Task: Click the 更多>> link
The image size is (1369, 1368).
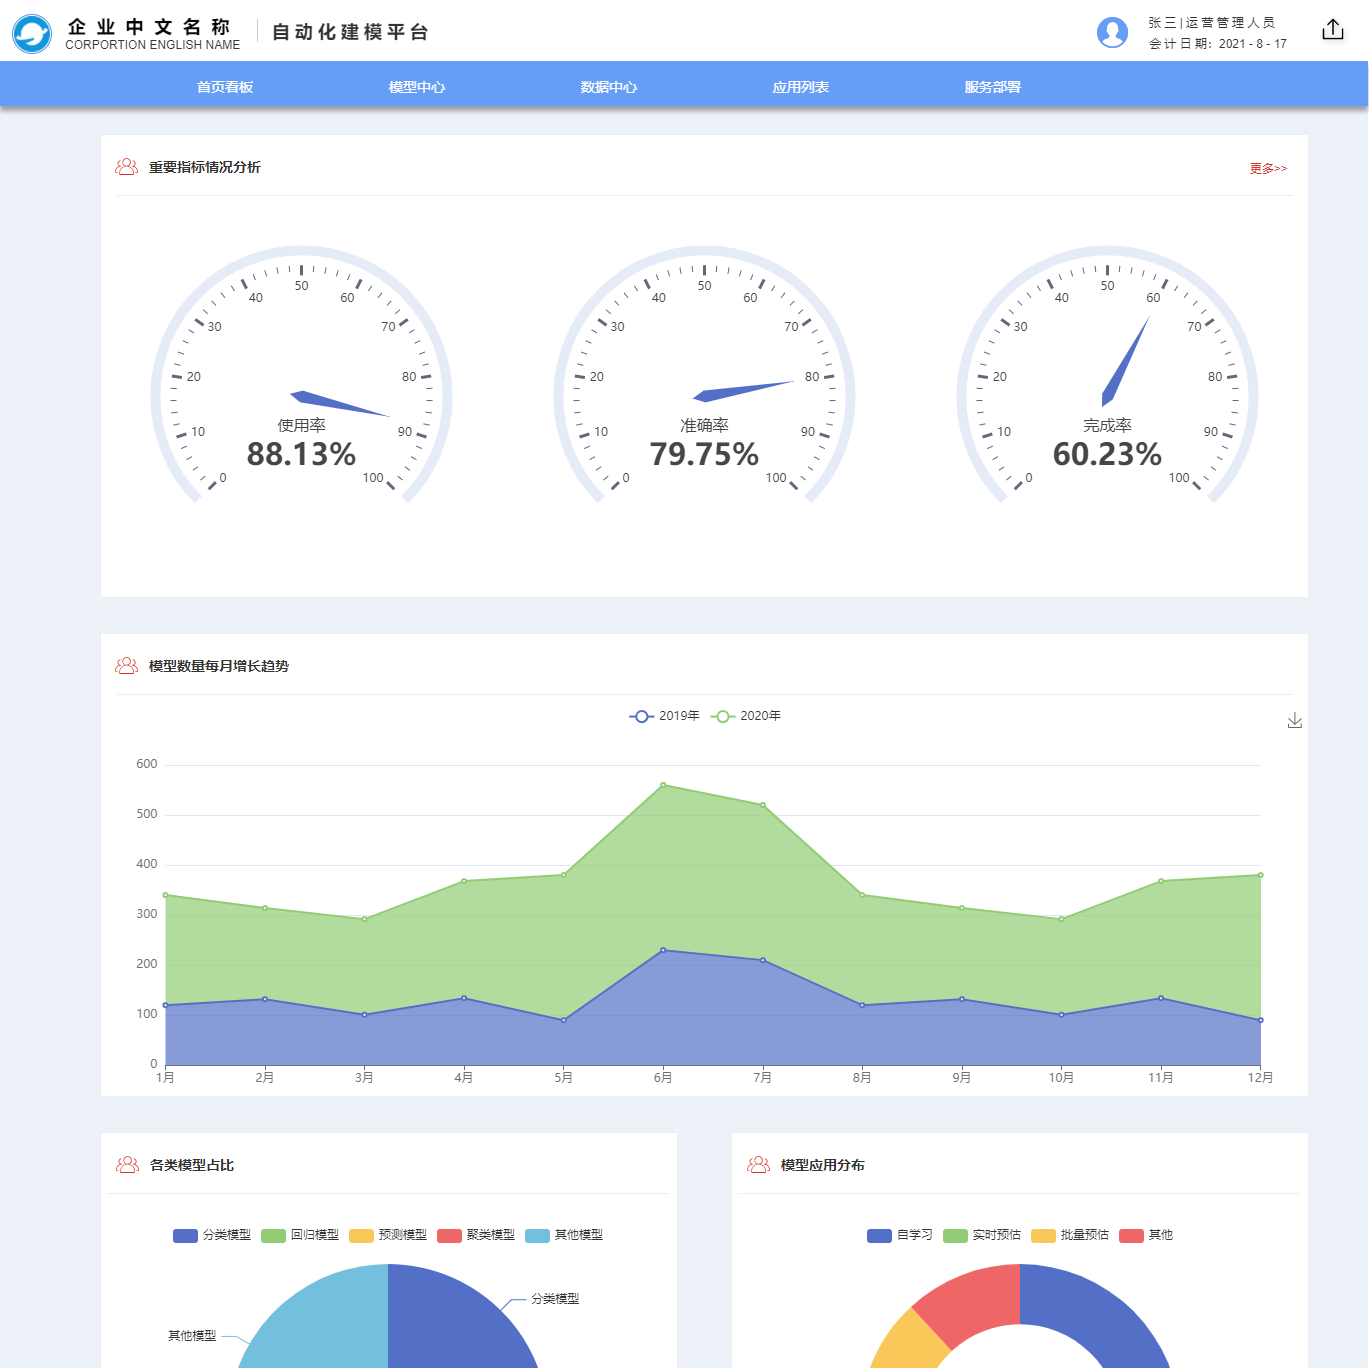Action: point(1268,169)
